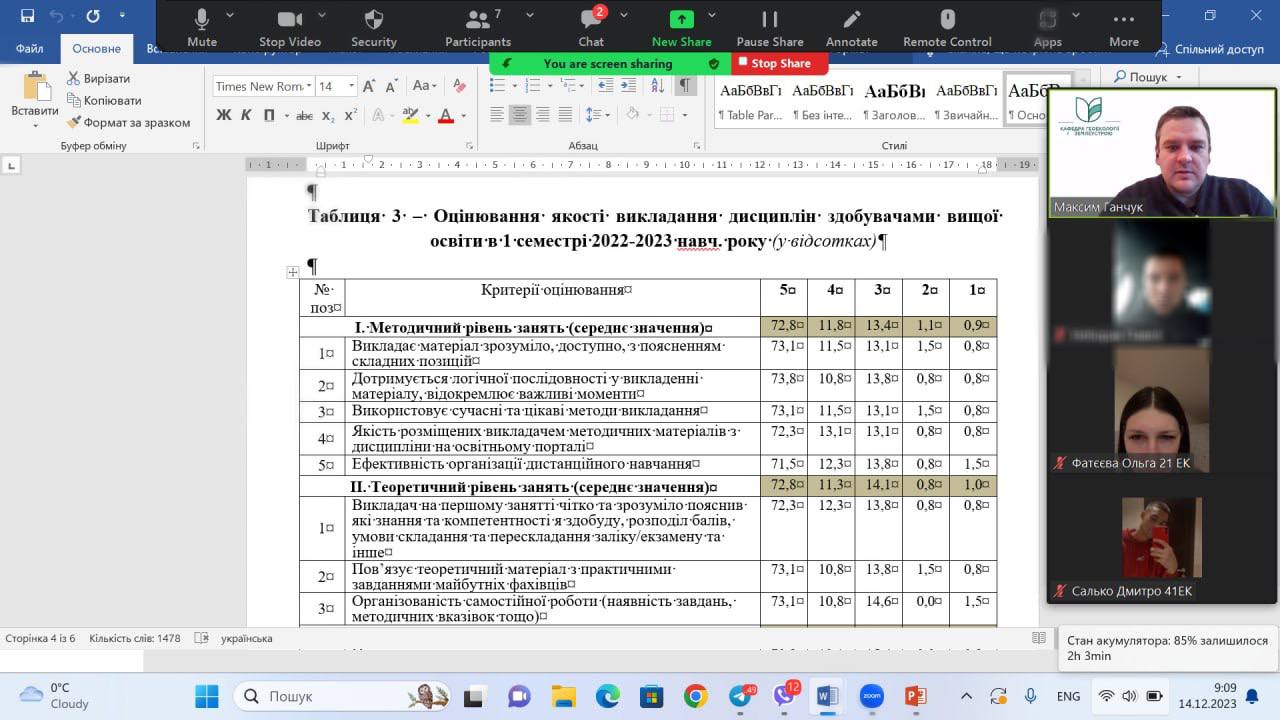The image size is (1280, 720).
Task: Open the font name dropdown Times New Roman
Action: coord(309,87)
